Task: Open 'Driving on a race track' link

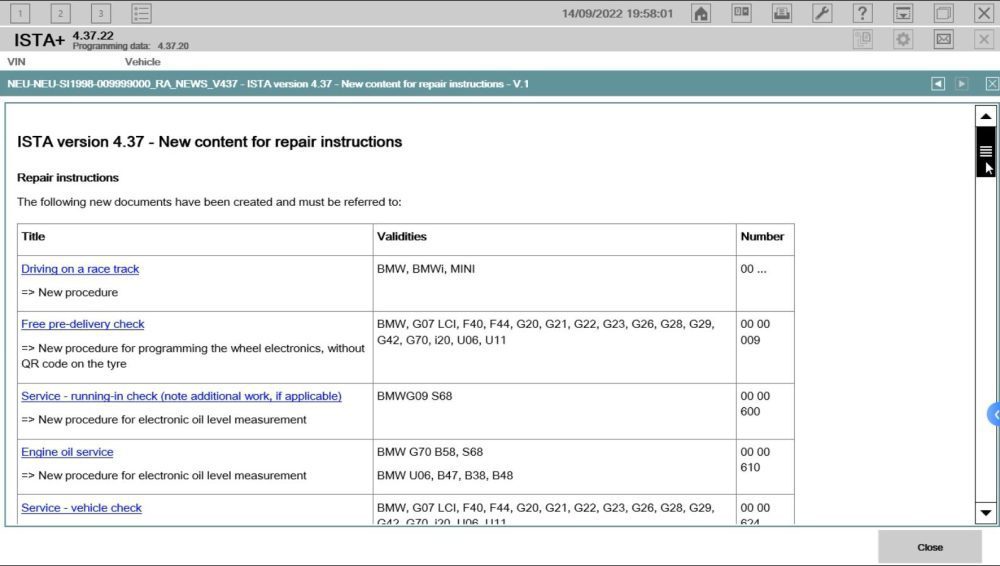Action: point(80,269)
